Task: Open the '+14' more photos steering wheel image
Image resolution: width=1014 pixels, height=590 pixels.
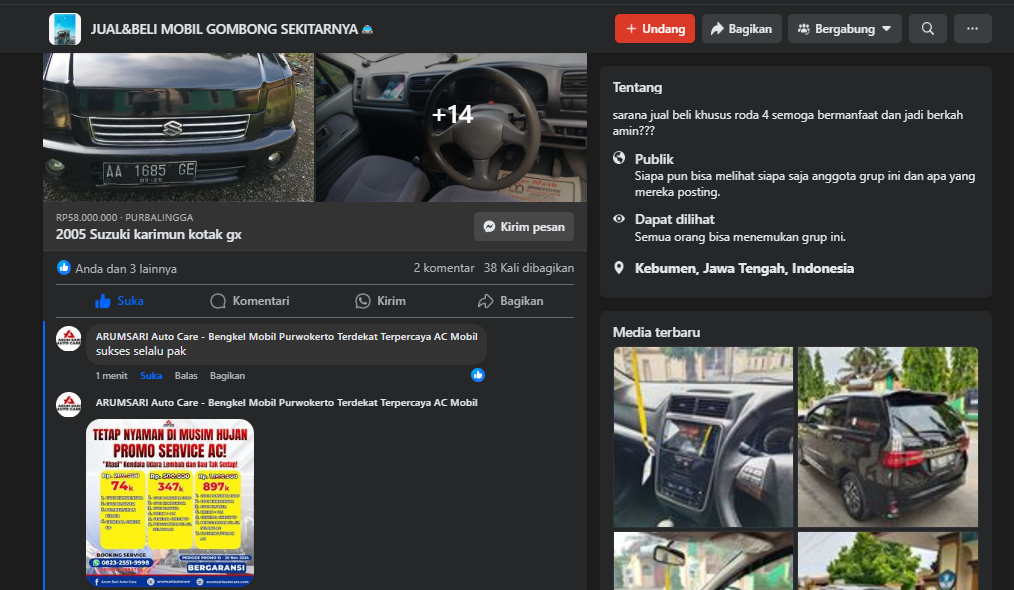Action: 451,127
